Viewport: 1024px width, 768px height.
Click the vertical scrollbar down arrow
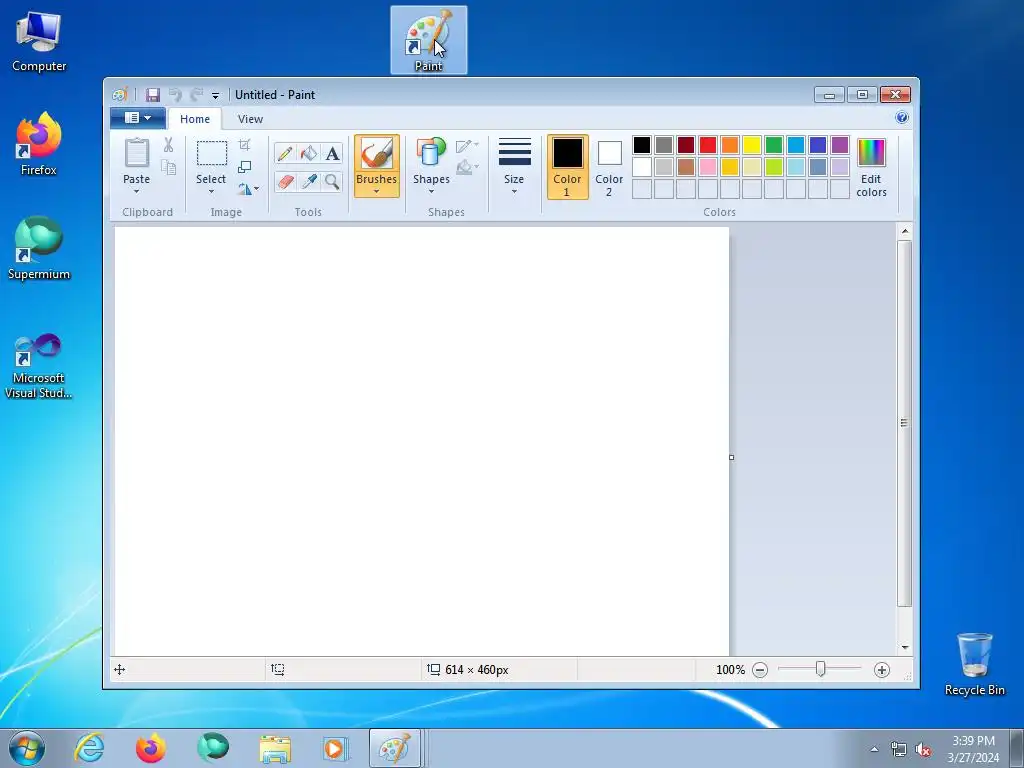click(904, 647)
